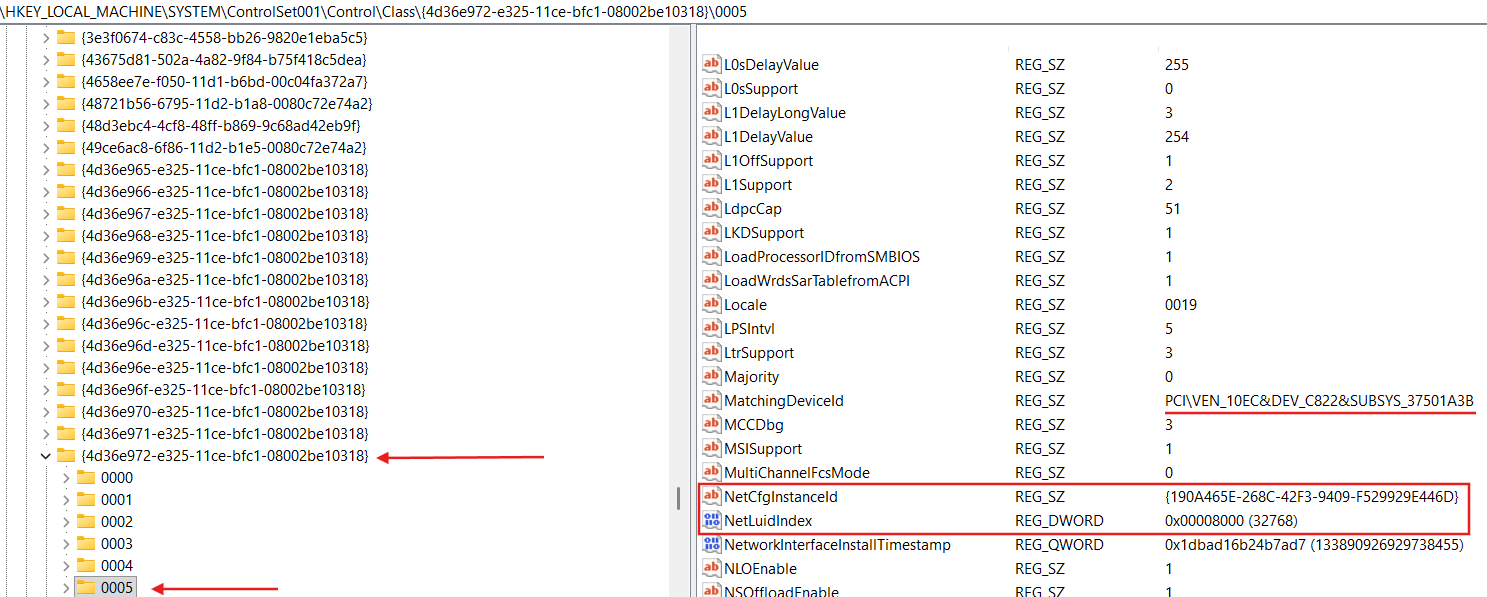This screenshot has height=597, width=1487.
Task: Click the NetCfgInstanceId string value icon
Action: (x=712, y=497)
